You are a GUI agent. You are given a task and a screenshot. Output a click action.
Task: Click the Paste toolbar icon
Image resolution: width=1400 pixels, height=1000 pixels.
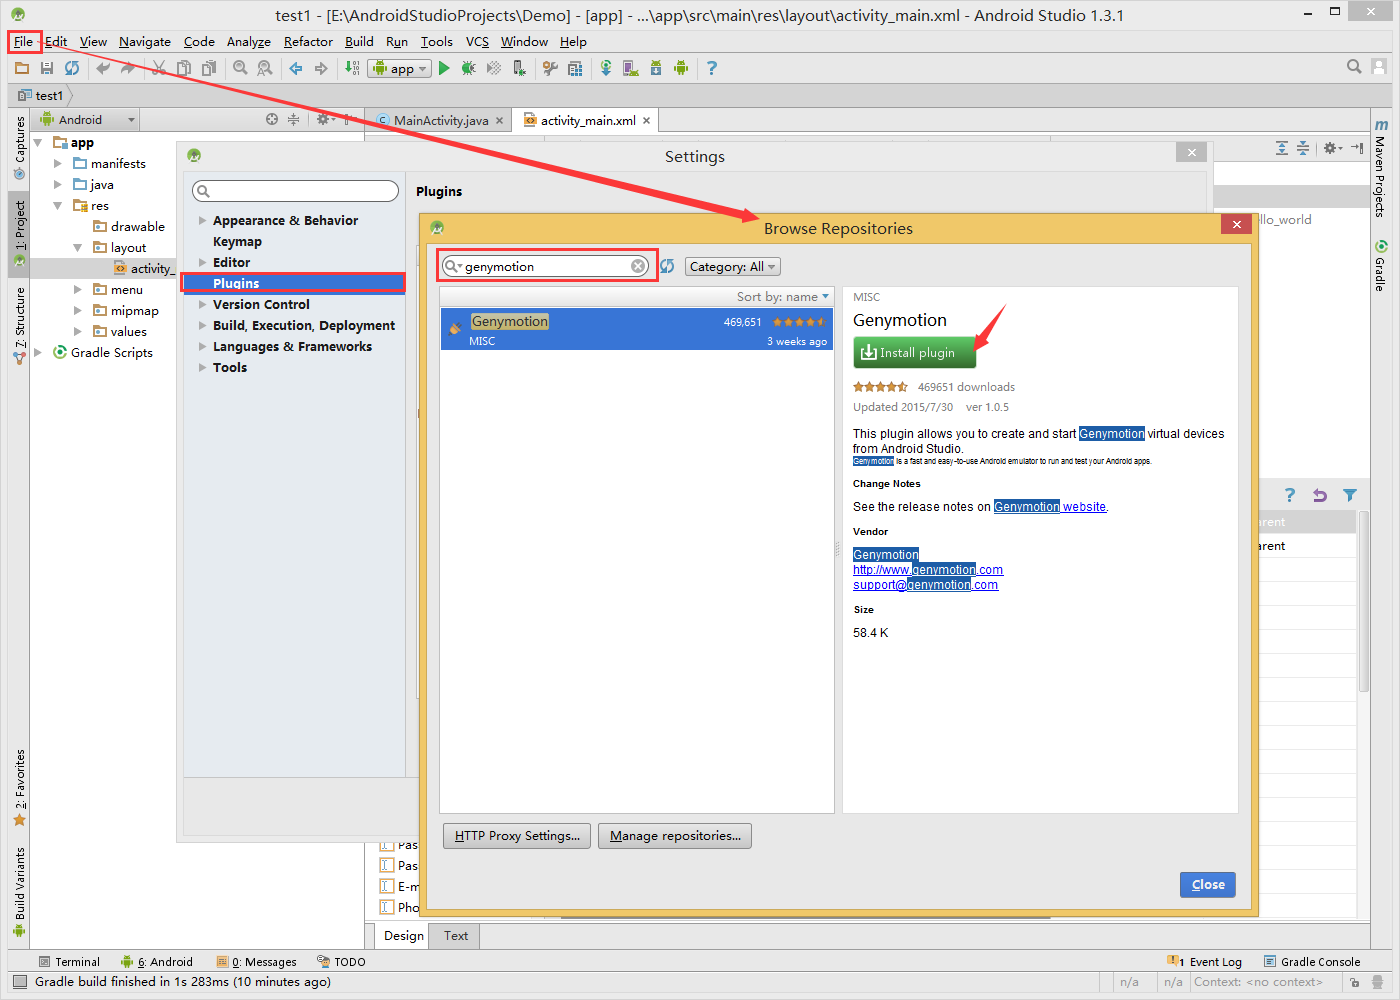tap(209, 68)
